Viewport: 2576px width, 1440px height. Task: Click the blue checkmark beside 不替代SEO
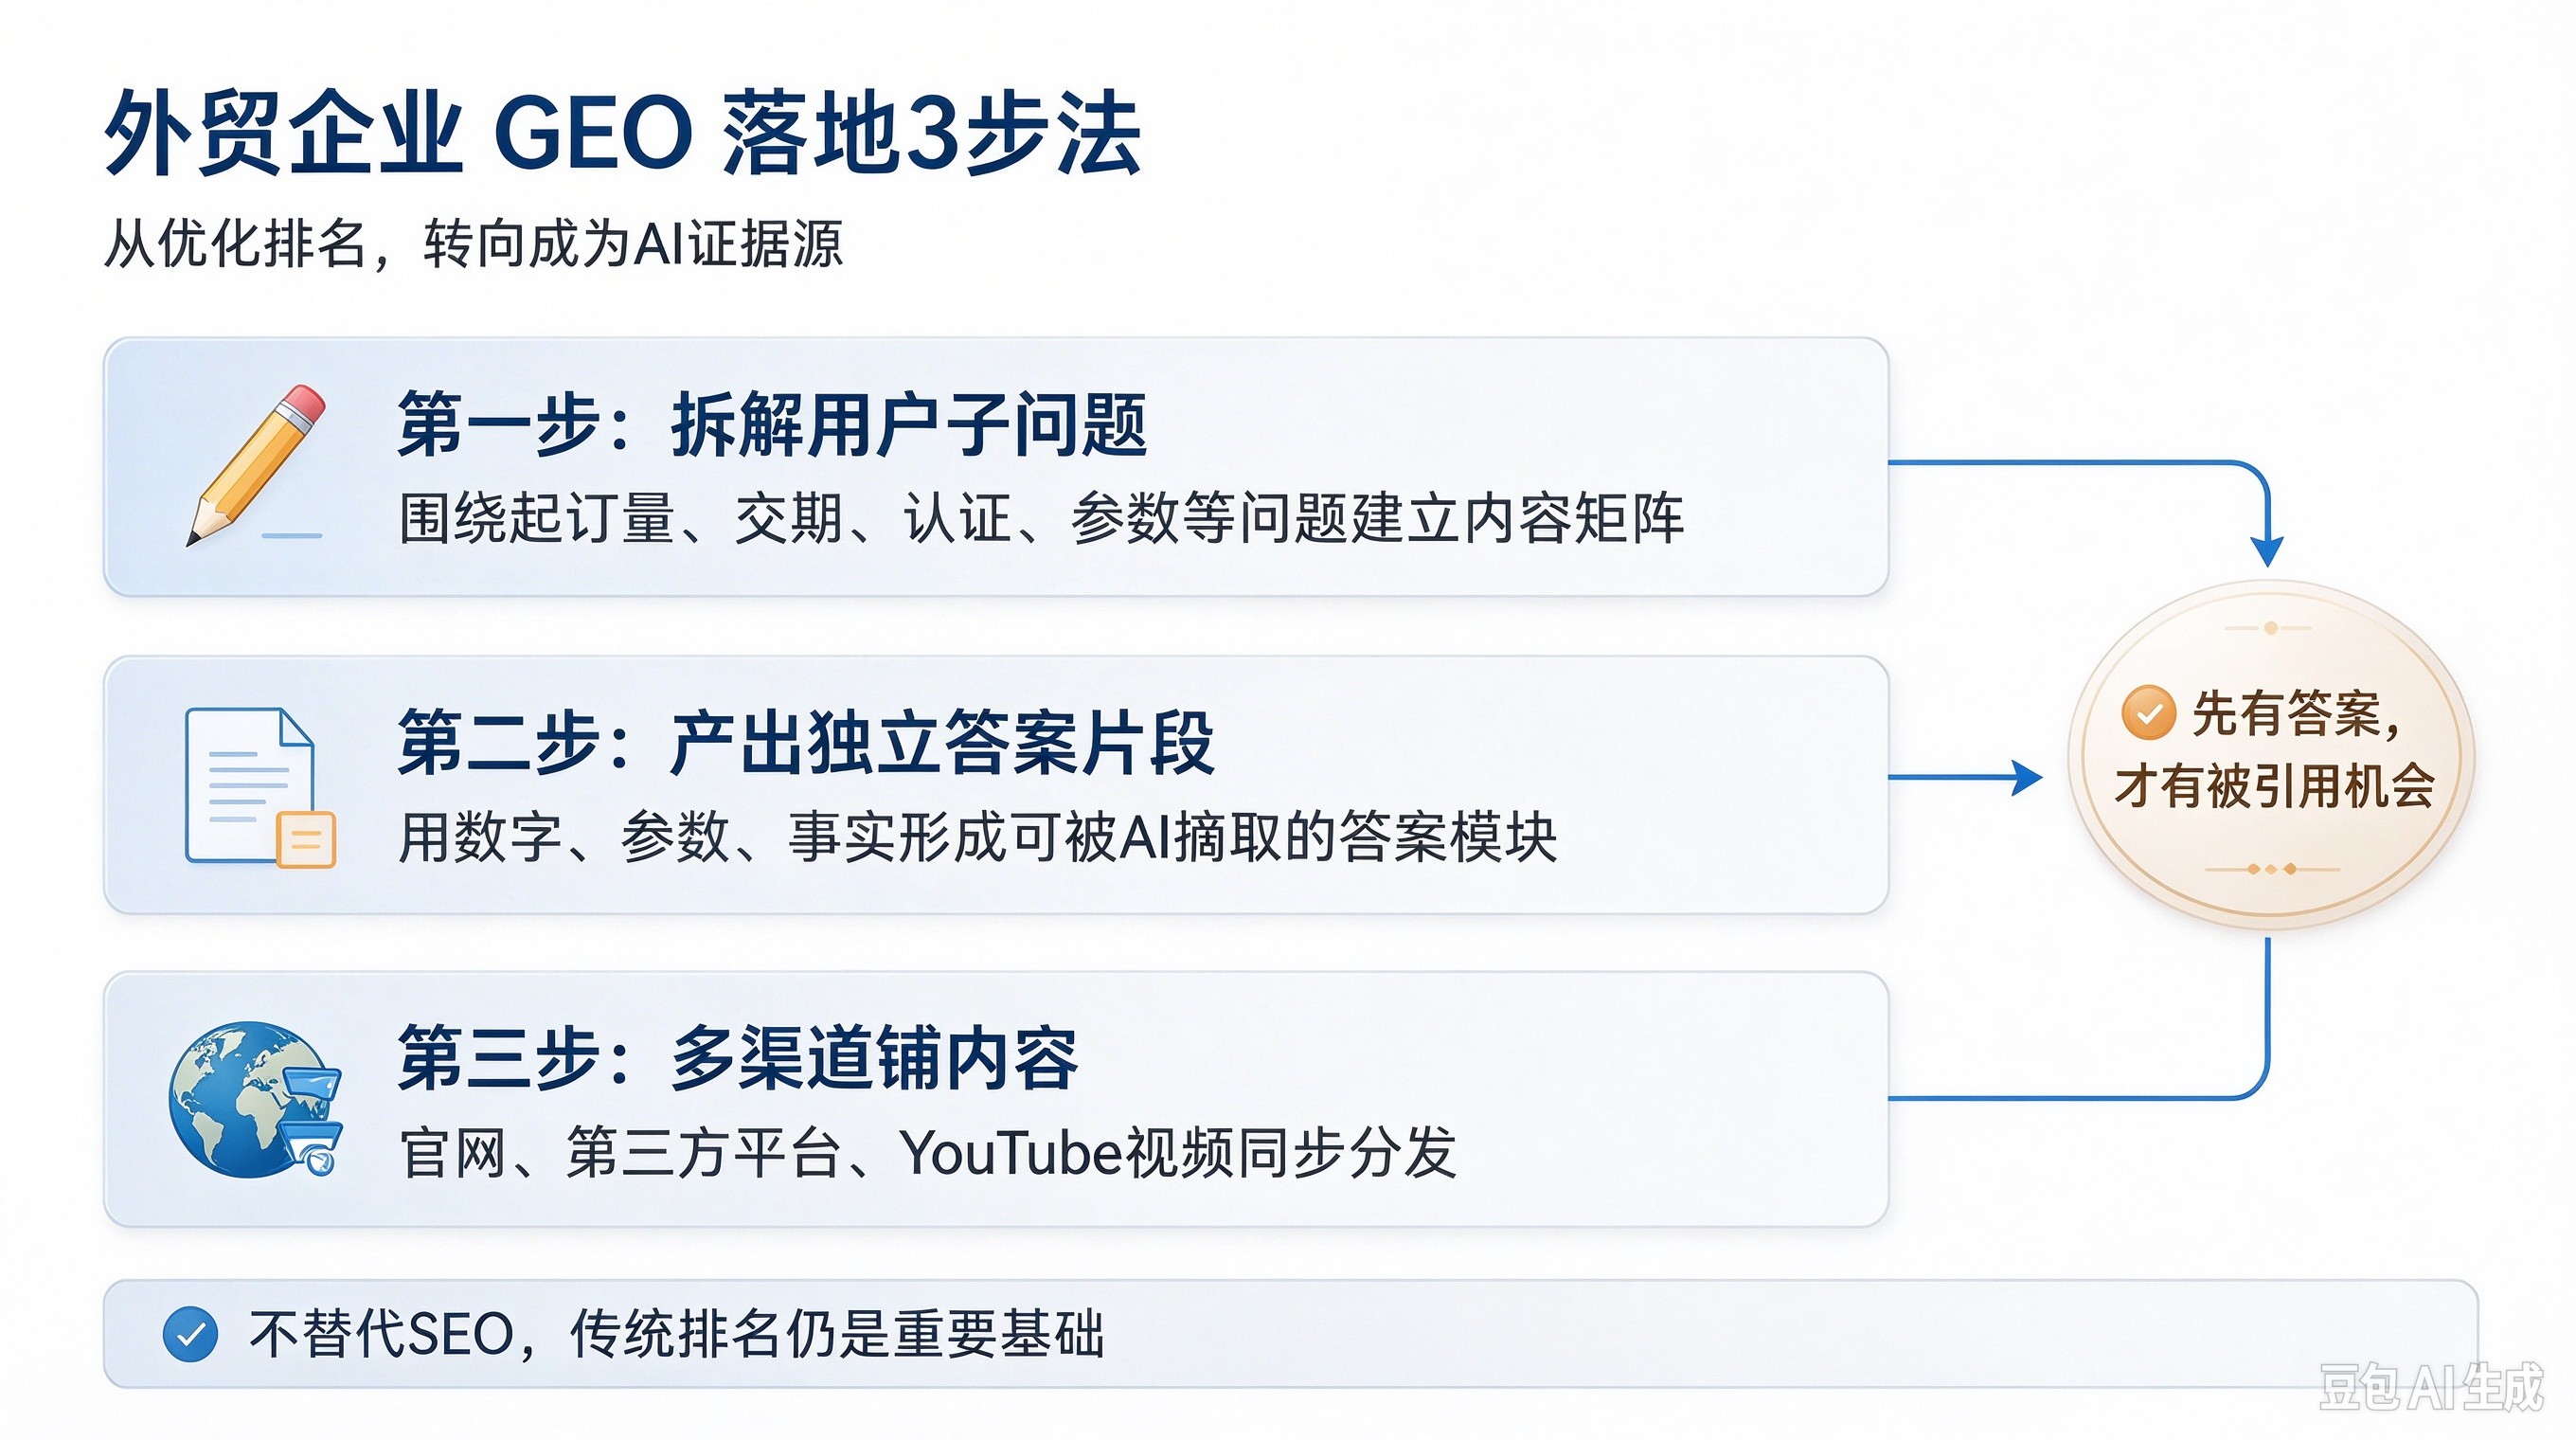190,1334
